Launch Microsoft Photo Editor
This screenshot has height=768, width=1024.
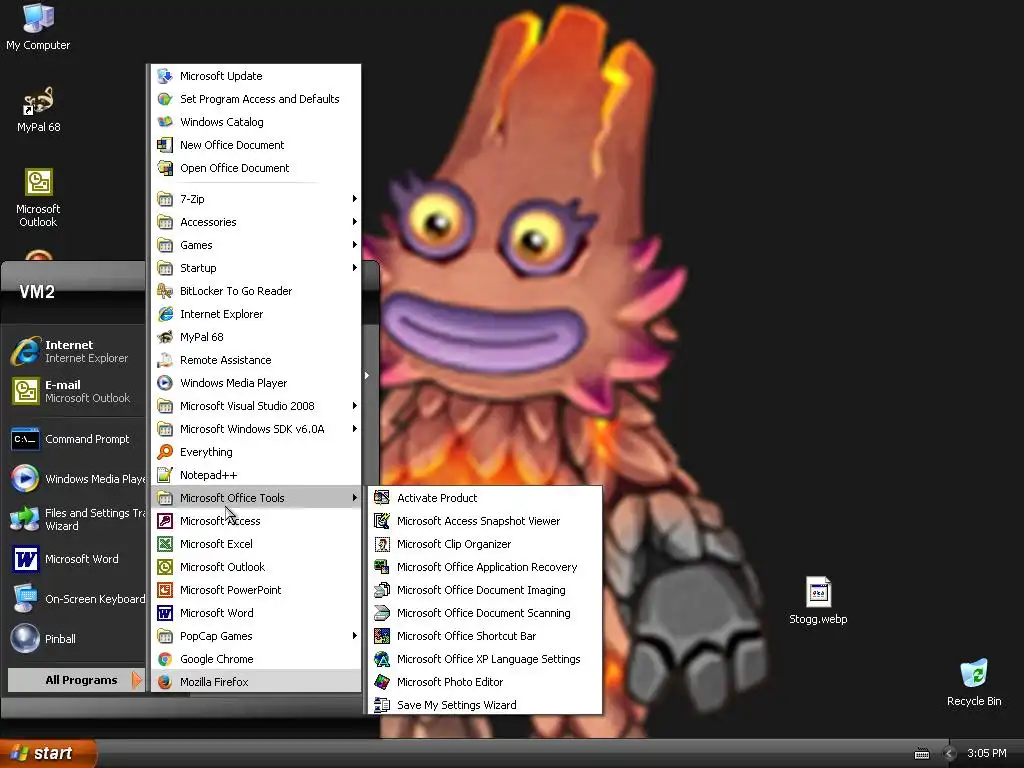click(x=485, y=682)
